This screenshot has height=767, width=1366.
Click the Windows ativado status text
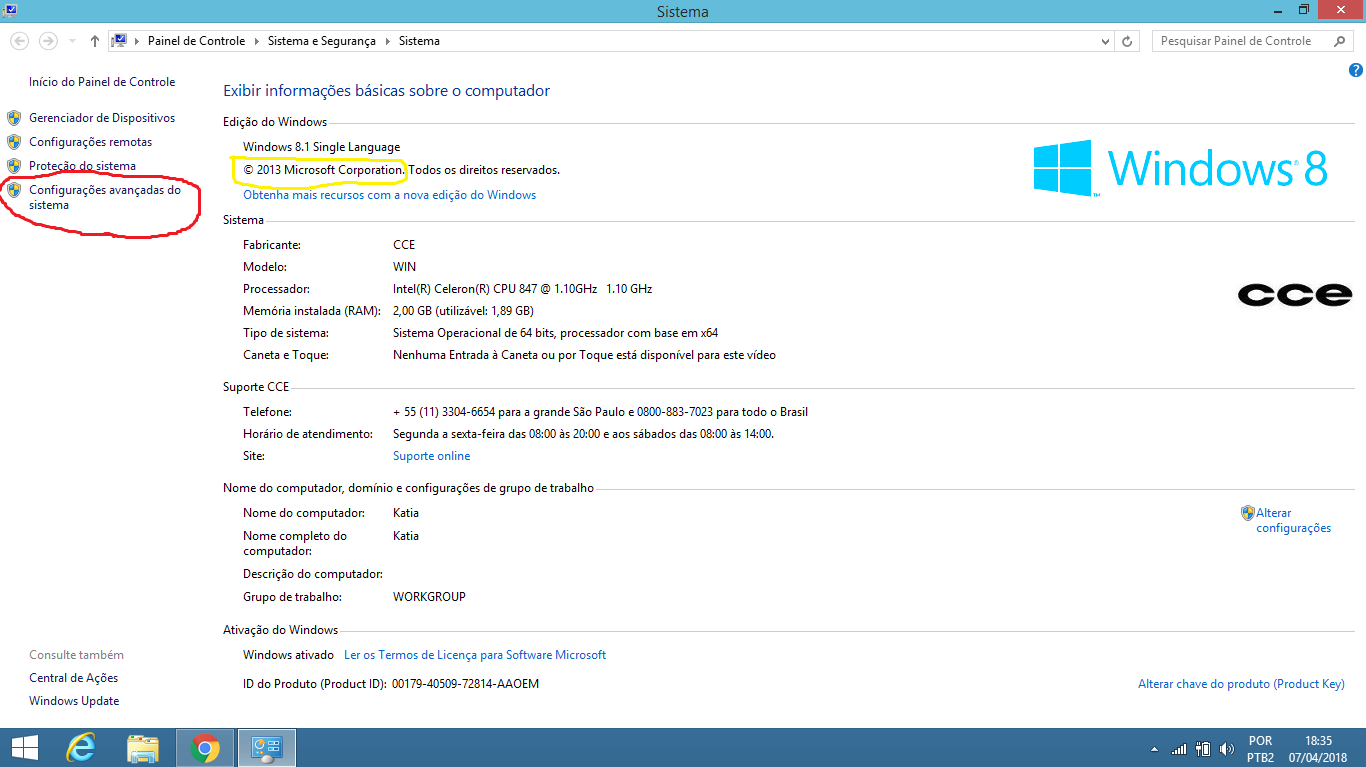(289, 655)
